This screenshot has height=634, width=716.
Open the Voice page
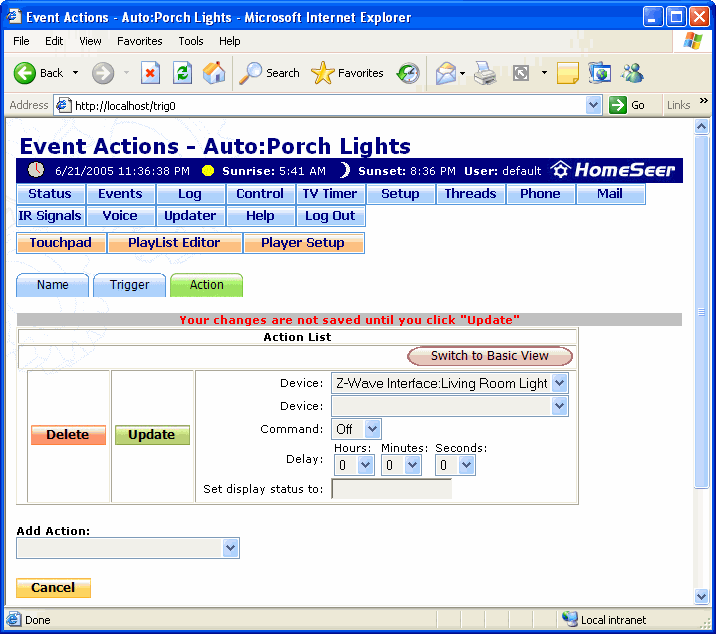coord(120,216)
